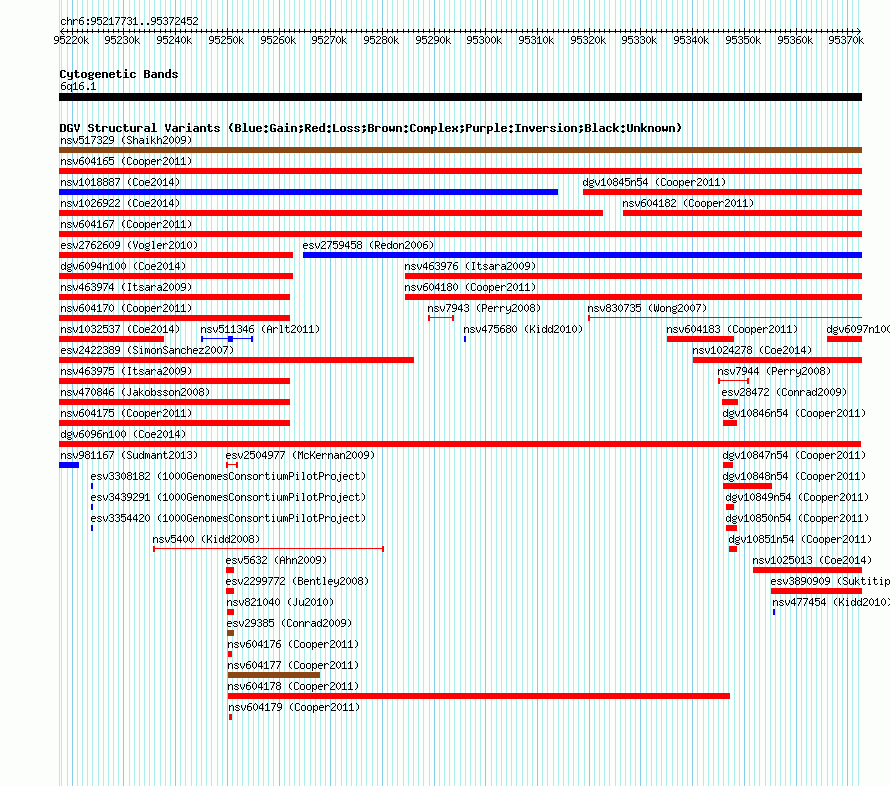Viewport: 890px width, 786px height.
Task: Select nsv604177 (Cooper2011) label
Action: coord(293,665)
